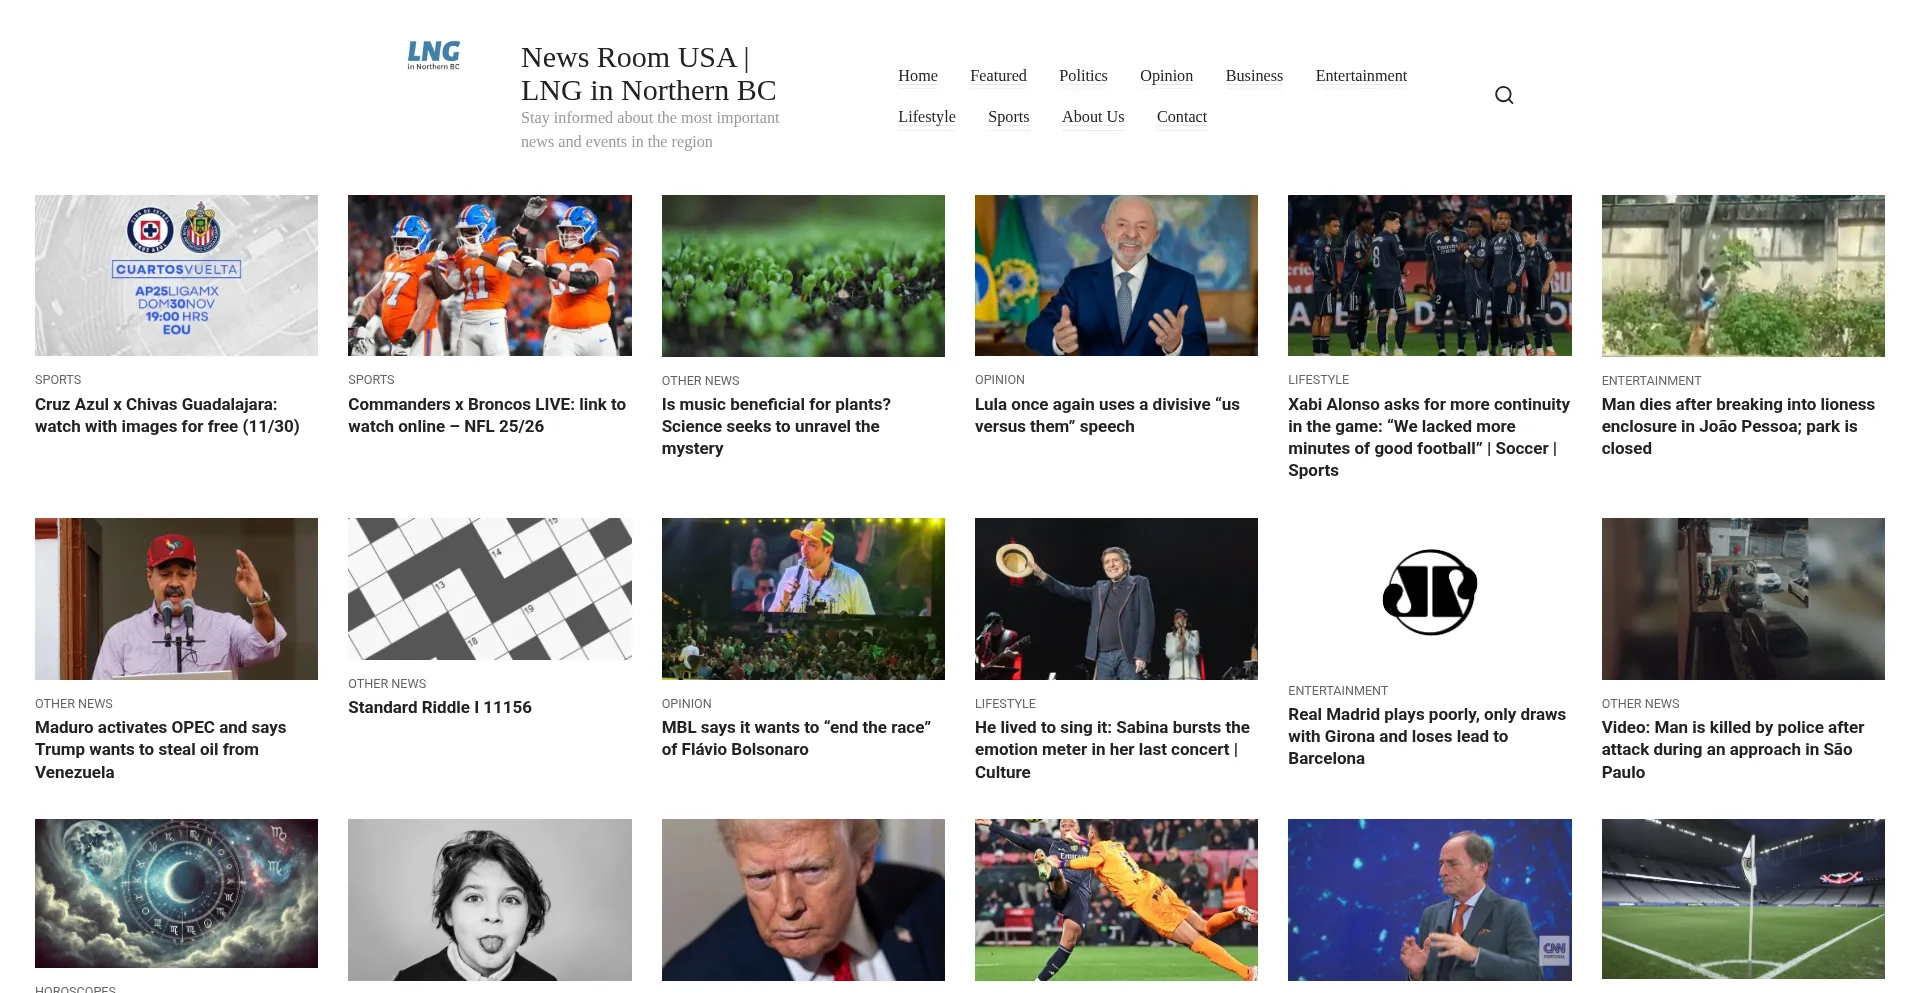Viewport: 1920px width, 993px height.
Task: Navigate to Contact page
Action: (x=1182, y=117)
